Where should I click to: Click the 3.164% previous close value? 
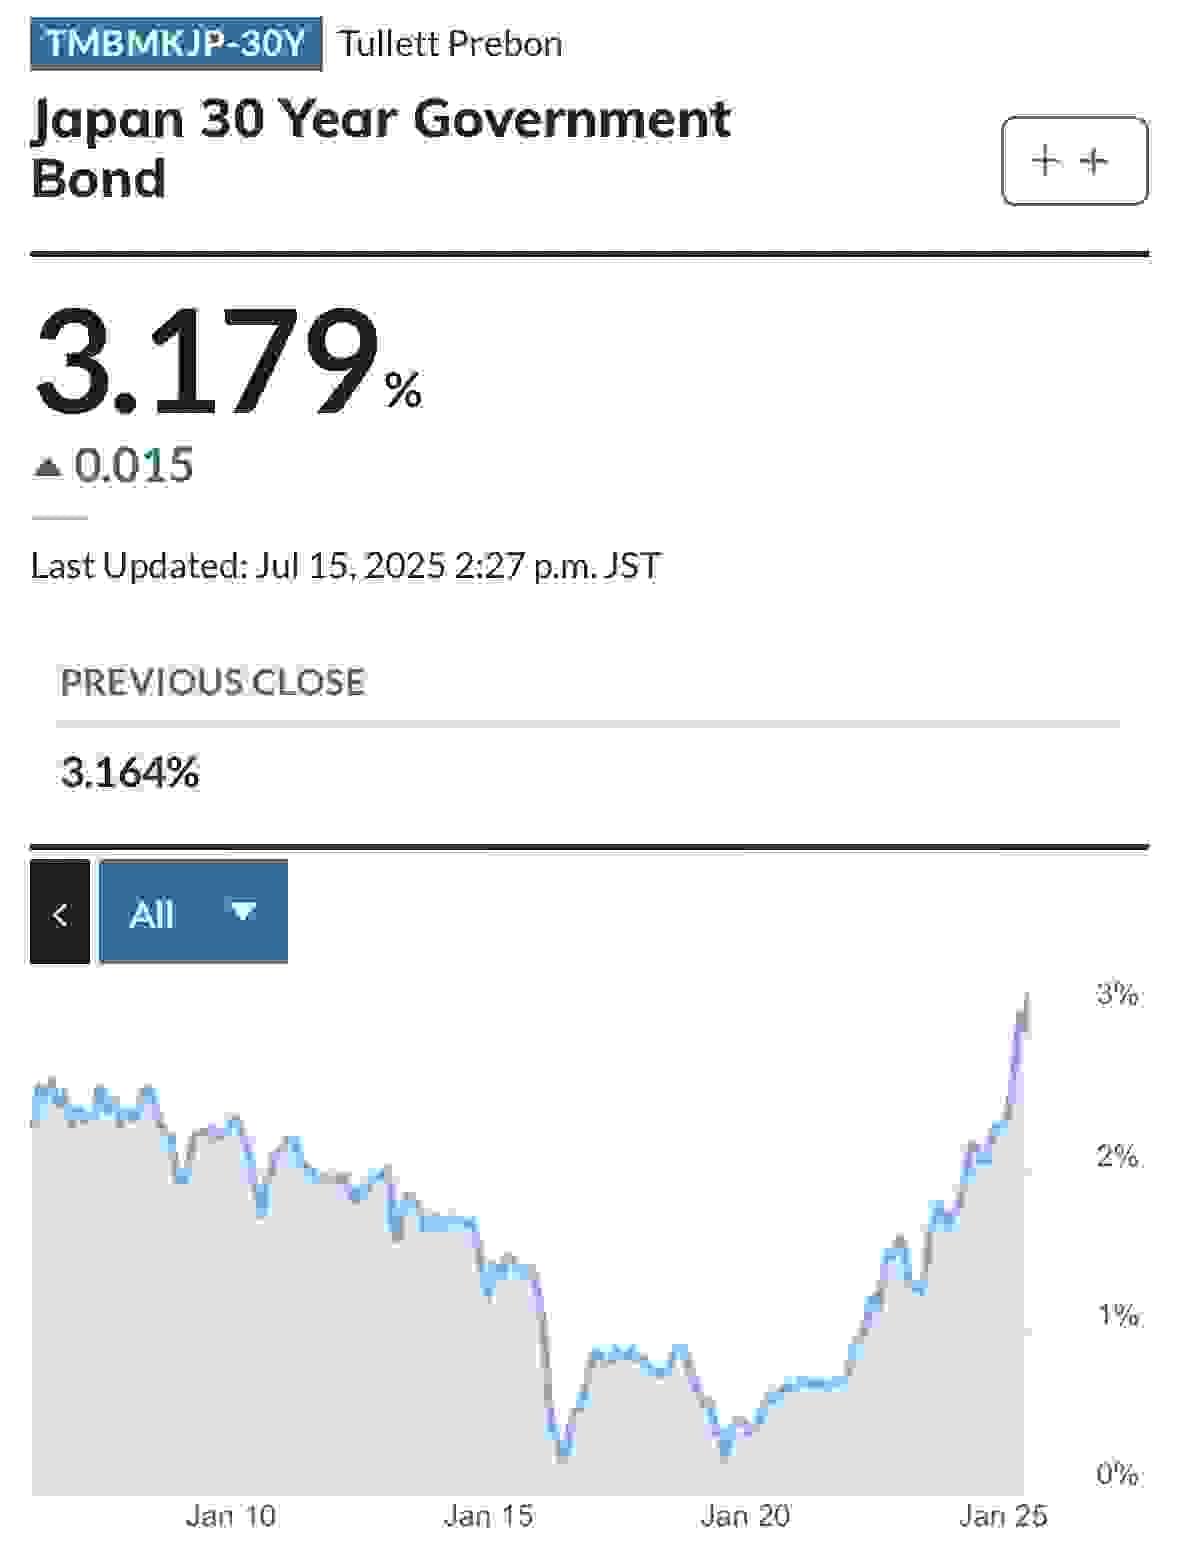pyautogui.click(x=130, y=773)
